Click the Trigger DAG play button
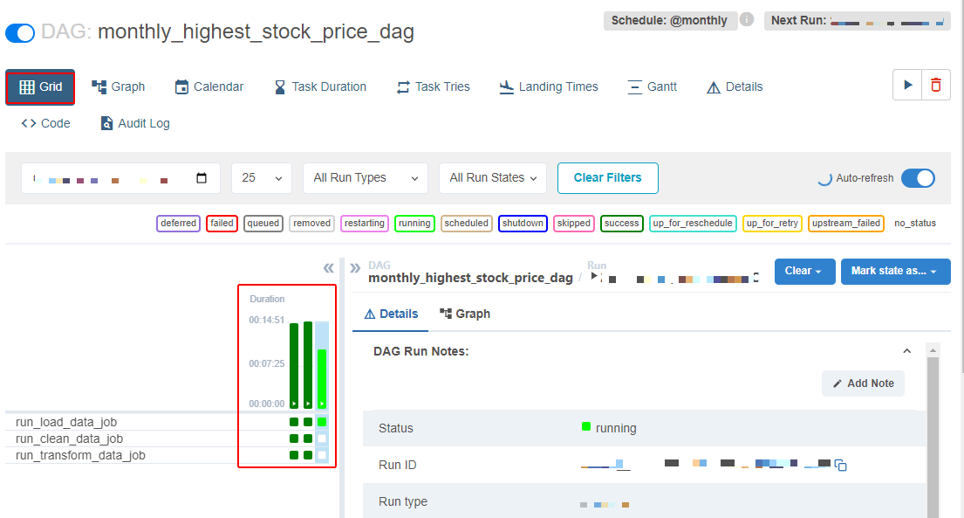The height and width of the screenshot is (518, 964). tap(907, 85)
